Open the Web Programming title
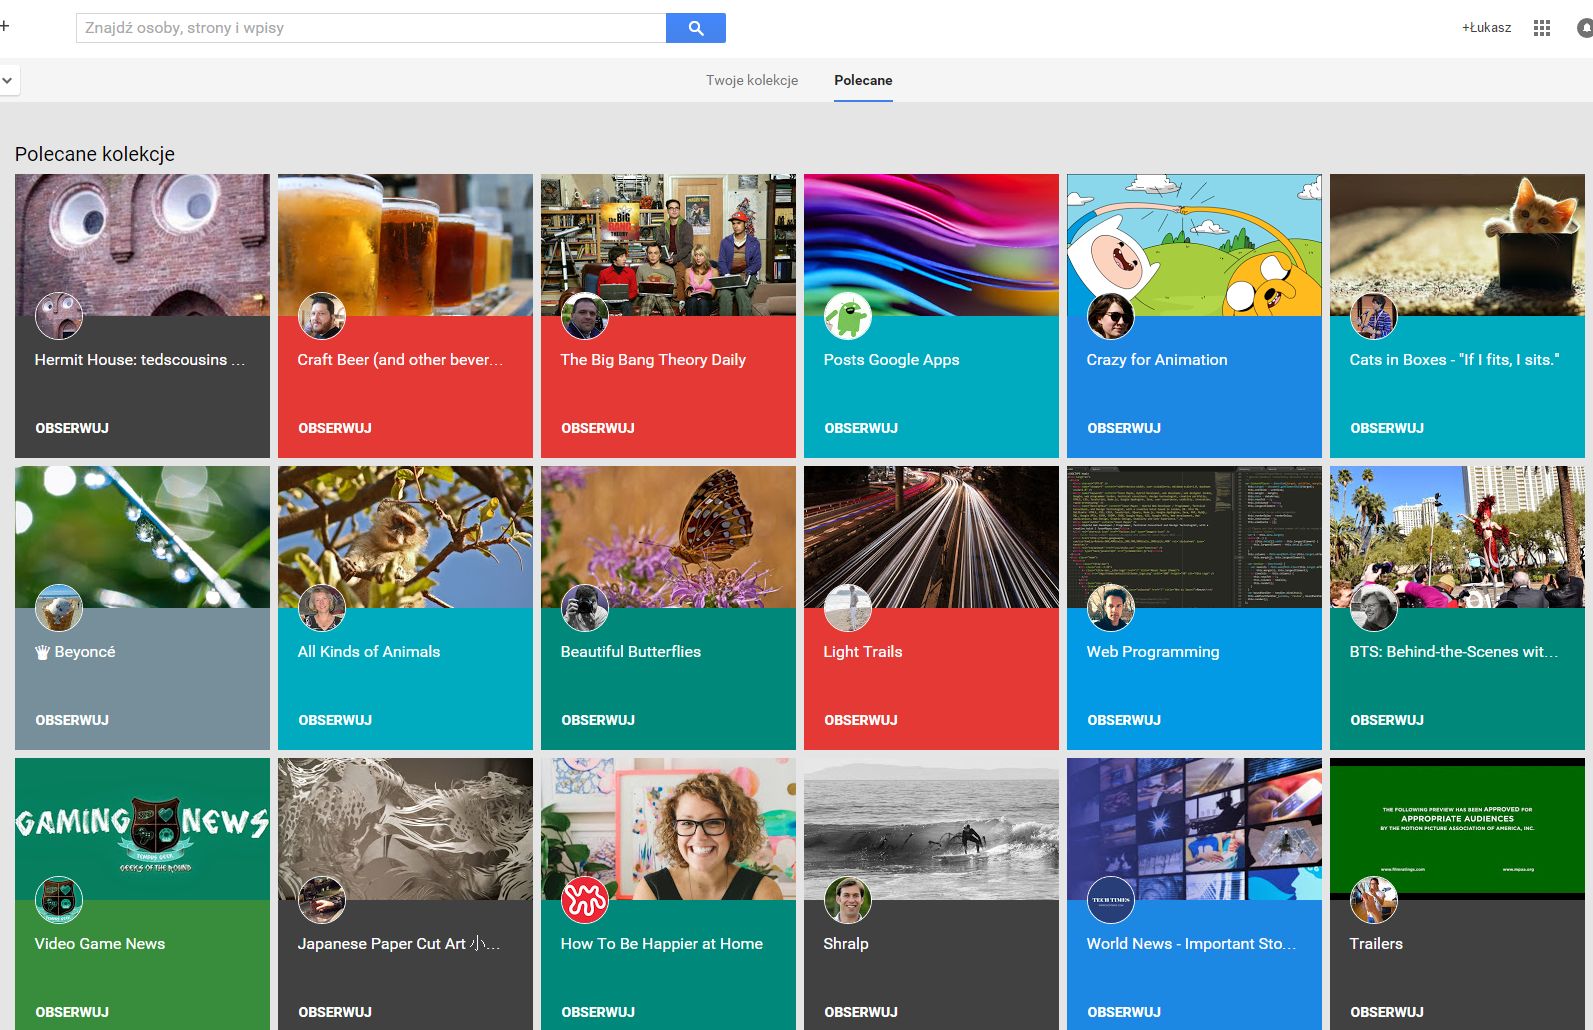Image resolution: width=1593 pixels, height=1030 pixels. [x=1153, y=652]
